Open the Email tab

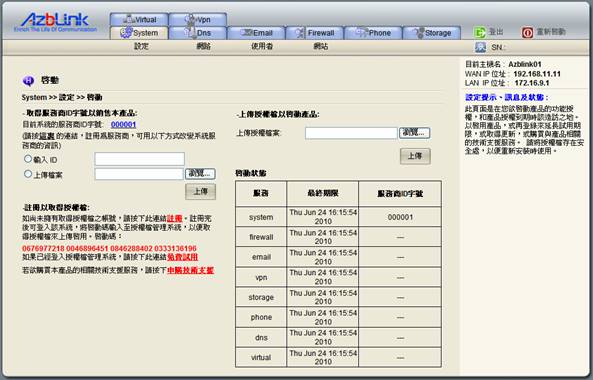coord(256,33)
